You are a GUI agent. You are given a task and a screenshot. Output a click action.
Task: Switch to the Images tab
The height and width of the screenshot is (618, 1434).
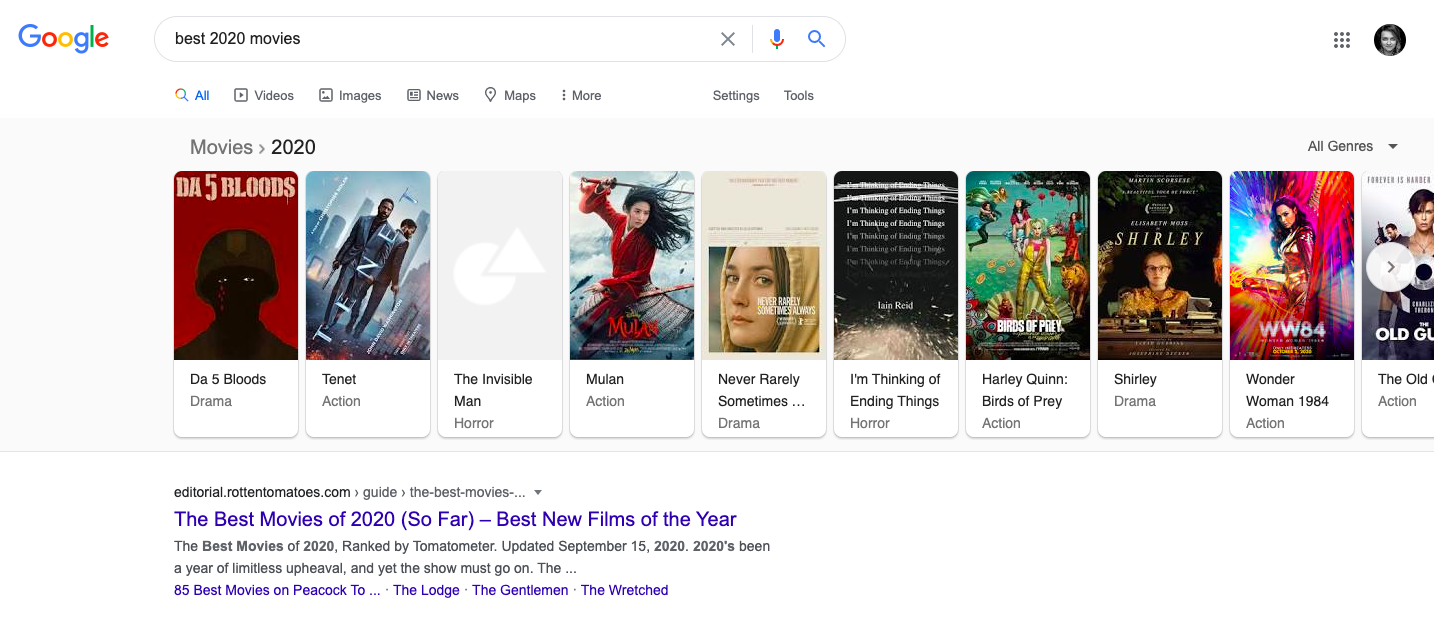coord(350,95)
